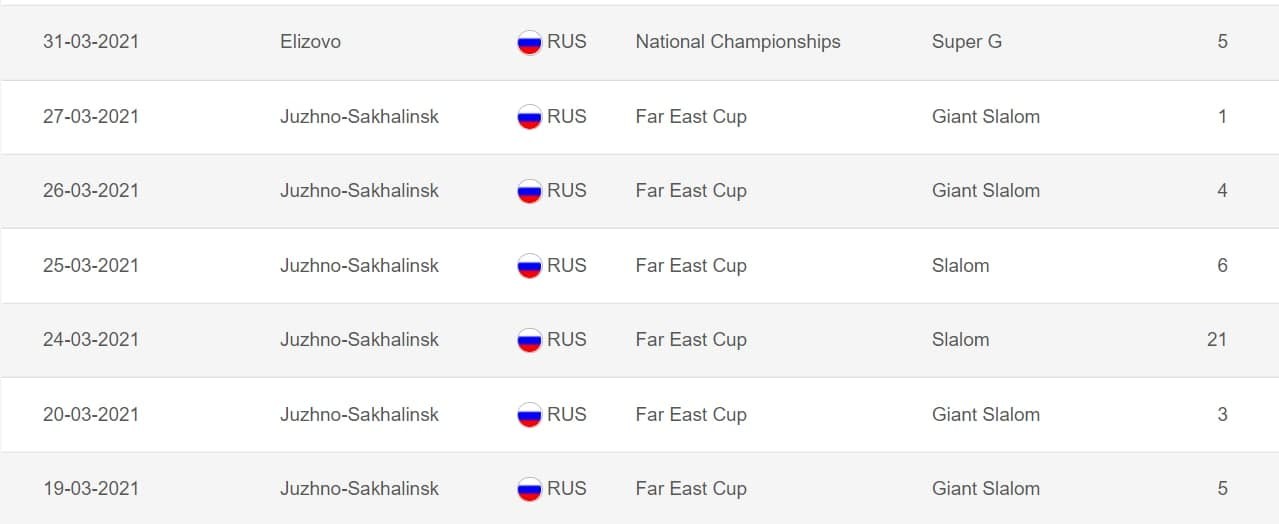
Task: Click Far East Cup in the 19-03-2021 row
Action: pos(691,489)
